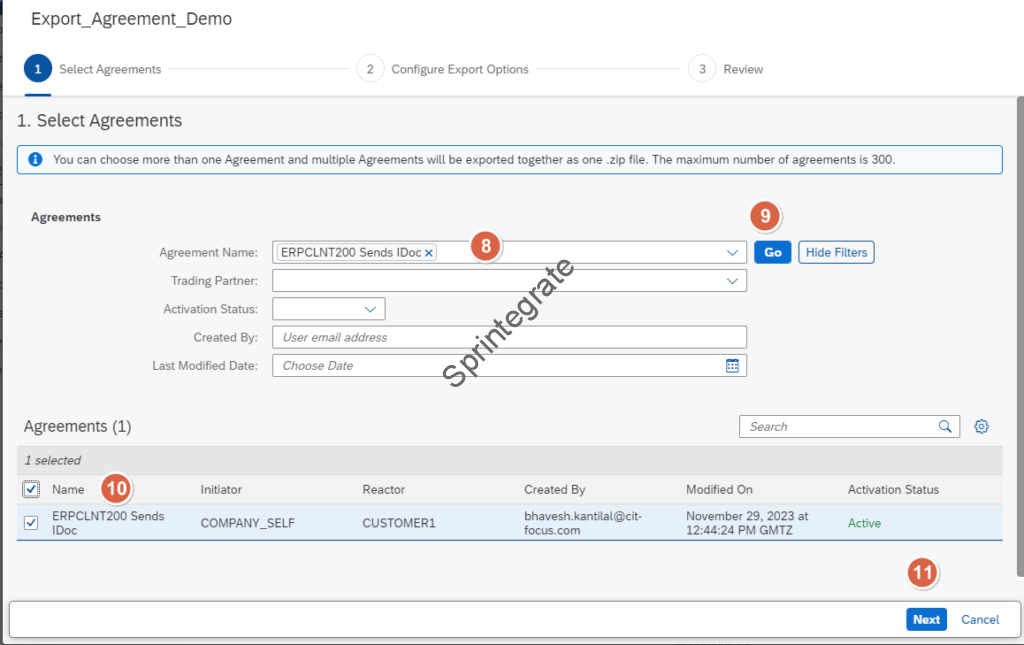
Task: Cancel the export wizard
Action: [980, 619]
